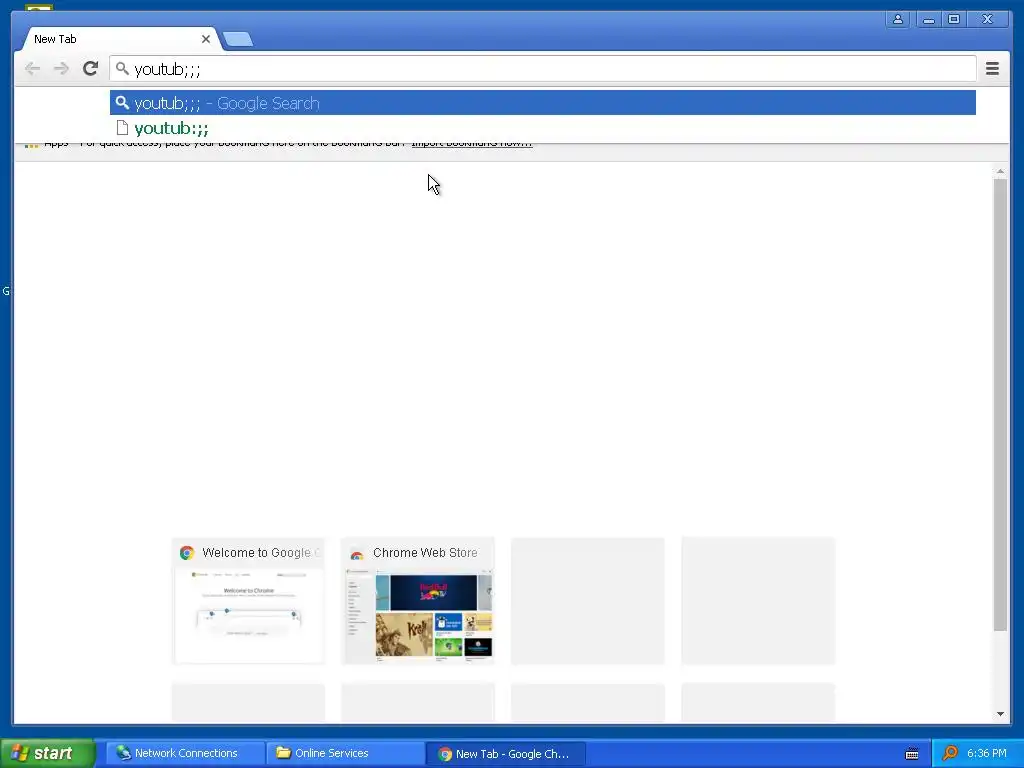The height and width of the screenshot is (768, 1024).
Task: Switch to Online Services folder in taskbar
Action: pos(345,753)
